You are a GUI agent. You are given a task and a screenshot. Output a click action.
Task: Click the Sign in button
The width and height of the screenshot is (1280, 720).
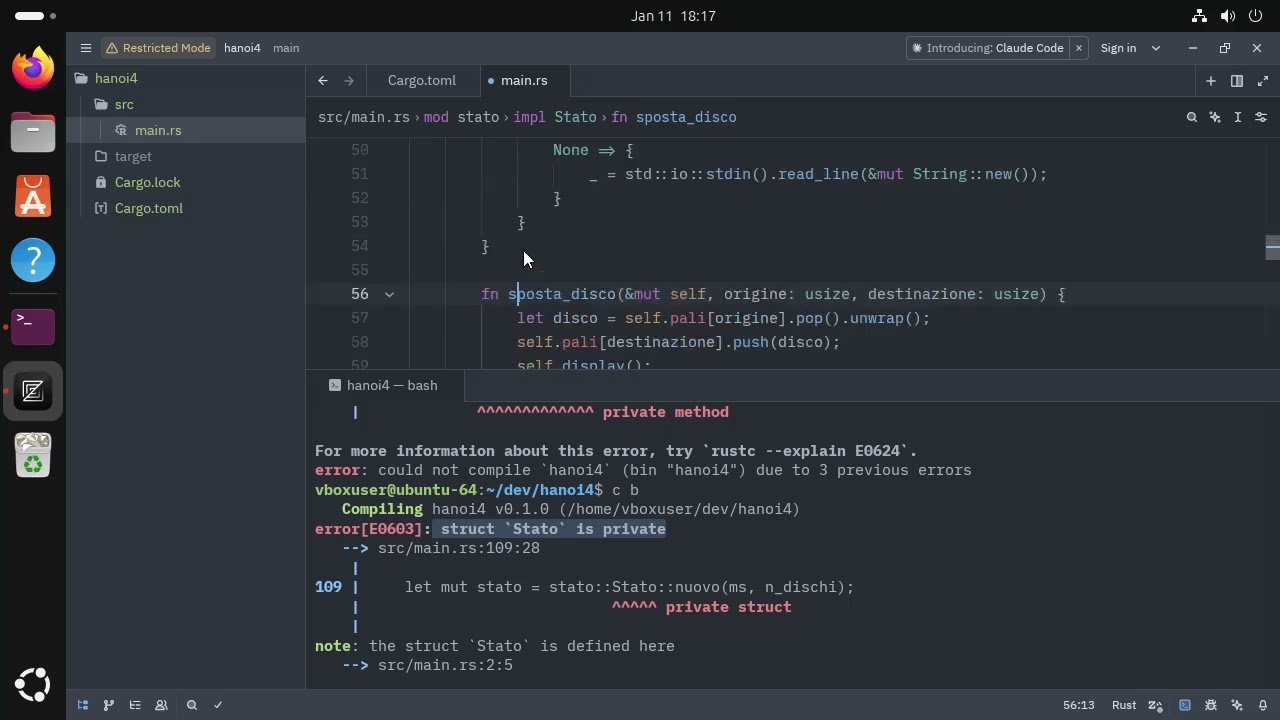[x=1118, y=48]
